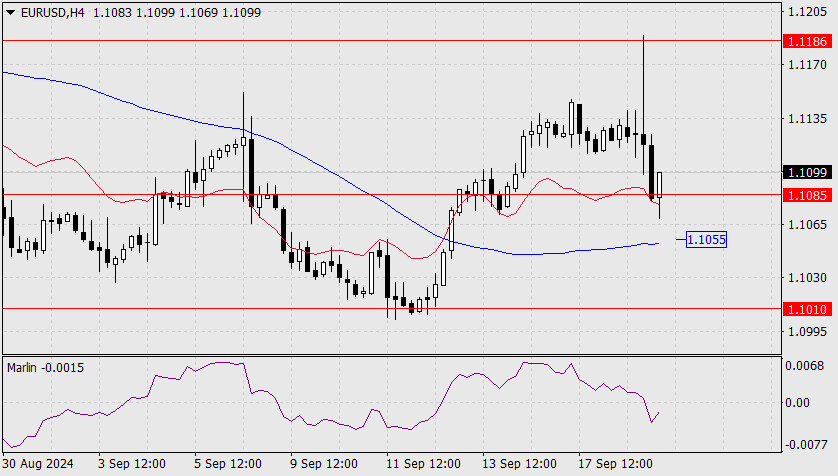Click the 0.0068 oscillator scale value
838x476 pixels.
(x=804, y=366)
